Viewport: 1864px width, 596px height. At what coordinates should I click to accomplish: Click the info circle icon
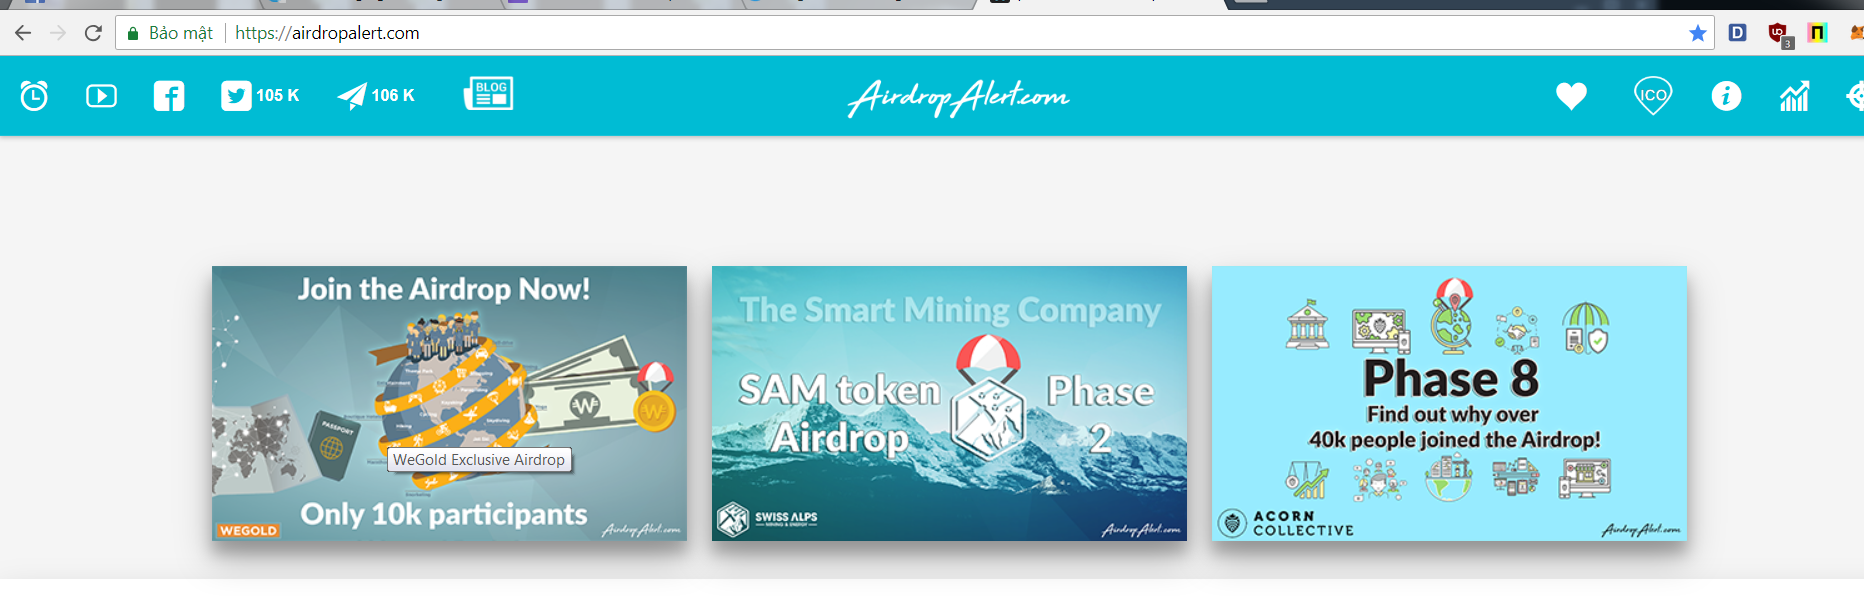tap(1726, 96)
